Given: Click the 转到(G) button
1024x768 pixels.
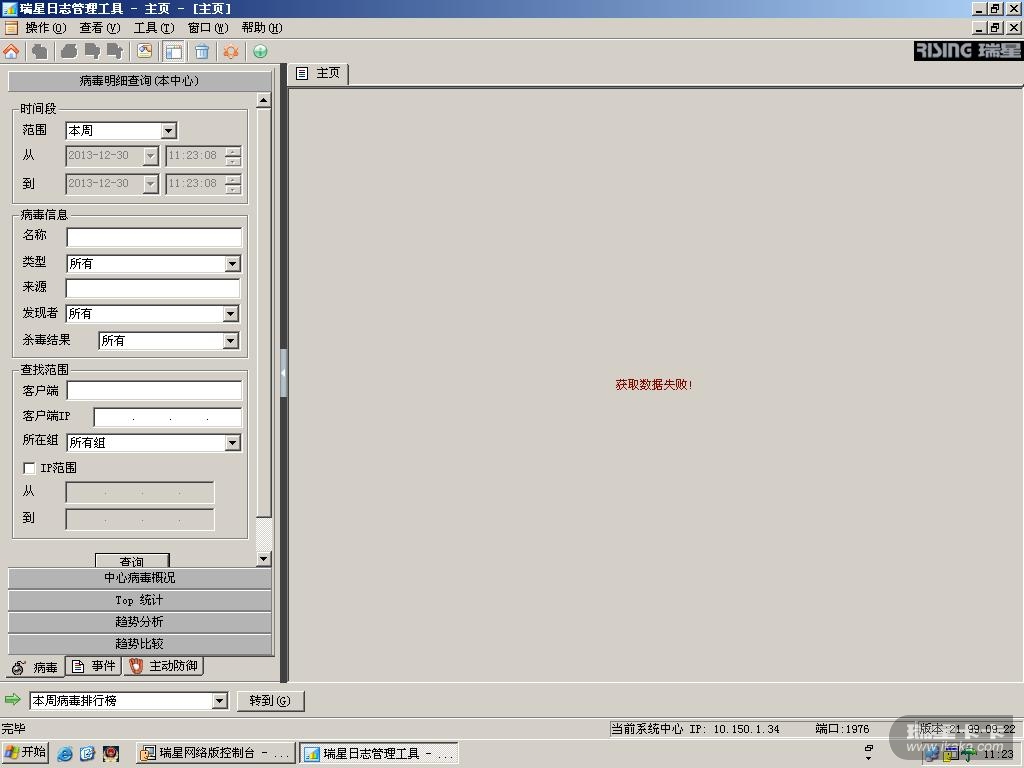Looking at the screenshot, I should [x=270, y=701].
